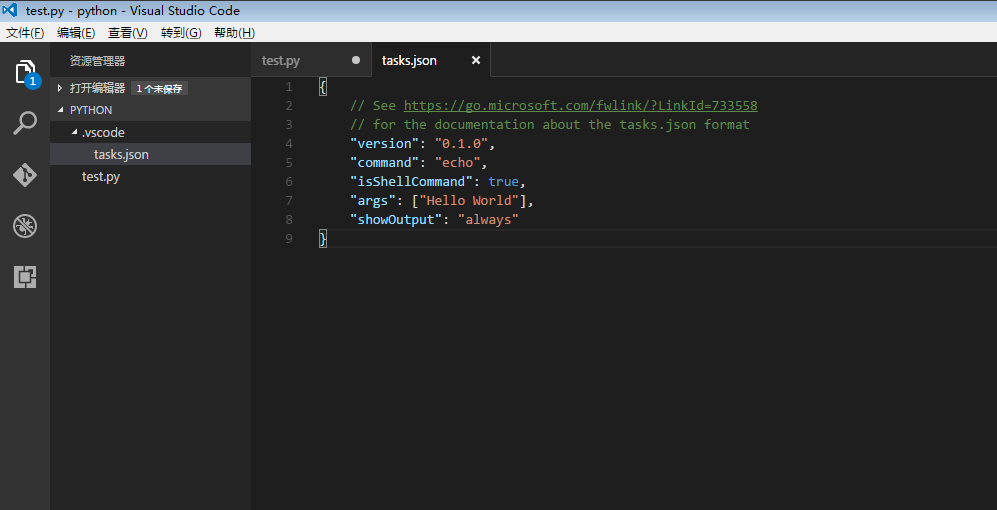Click line number 1 in gutter
997x510 pixels.
click(x=289, y=86)
